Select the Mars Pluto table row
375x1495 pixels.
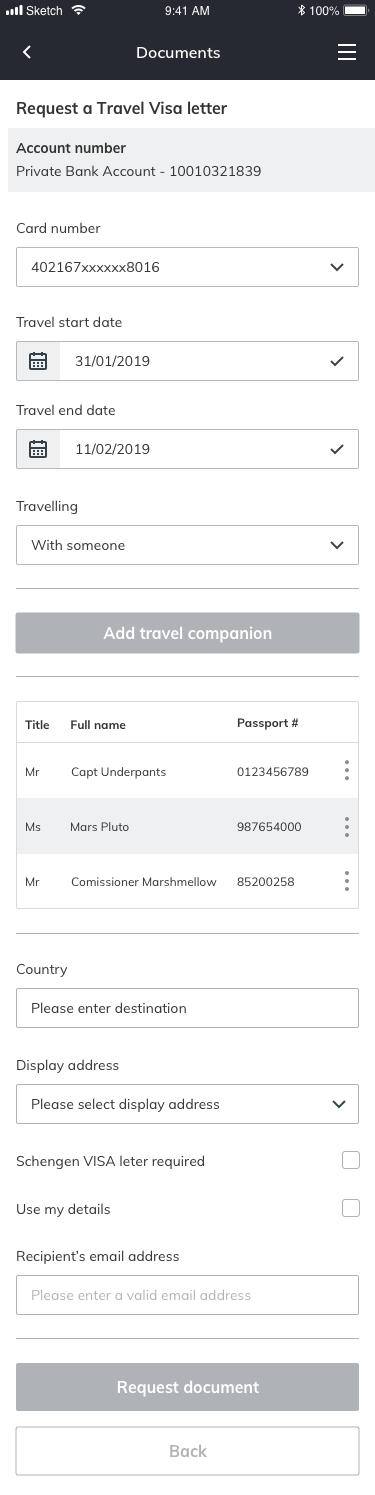[x=187, y=827]
